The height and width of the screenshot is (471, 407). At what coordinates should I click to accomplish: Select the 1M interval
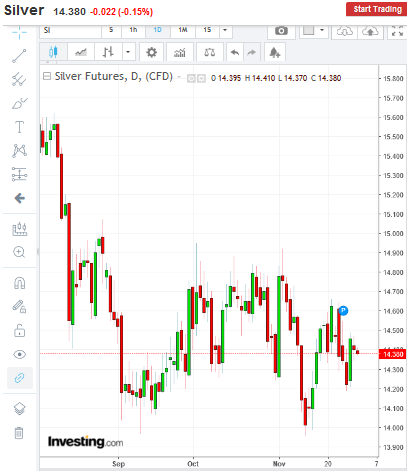click(183, 30)
